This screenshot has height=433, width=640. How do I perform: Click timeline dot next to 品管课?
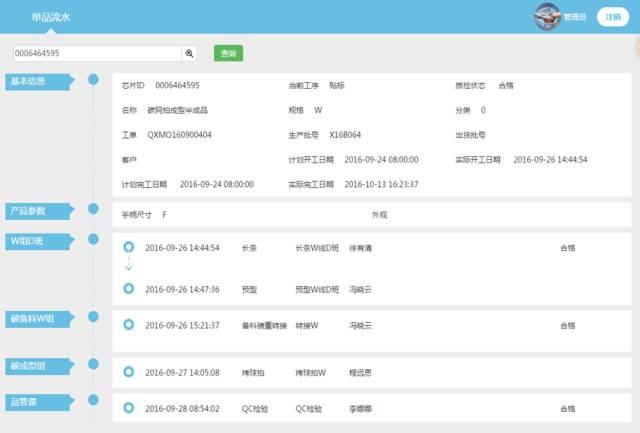coord(93,400)
